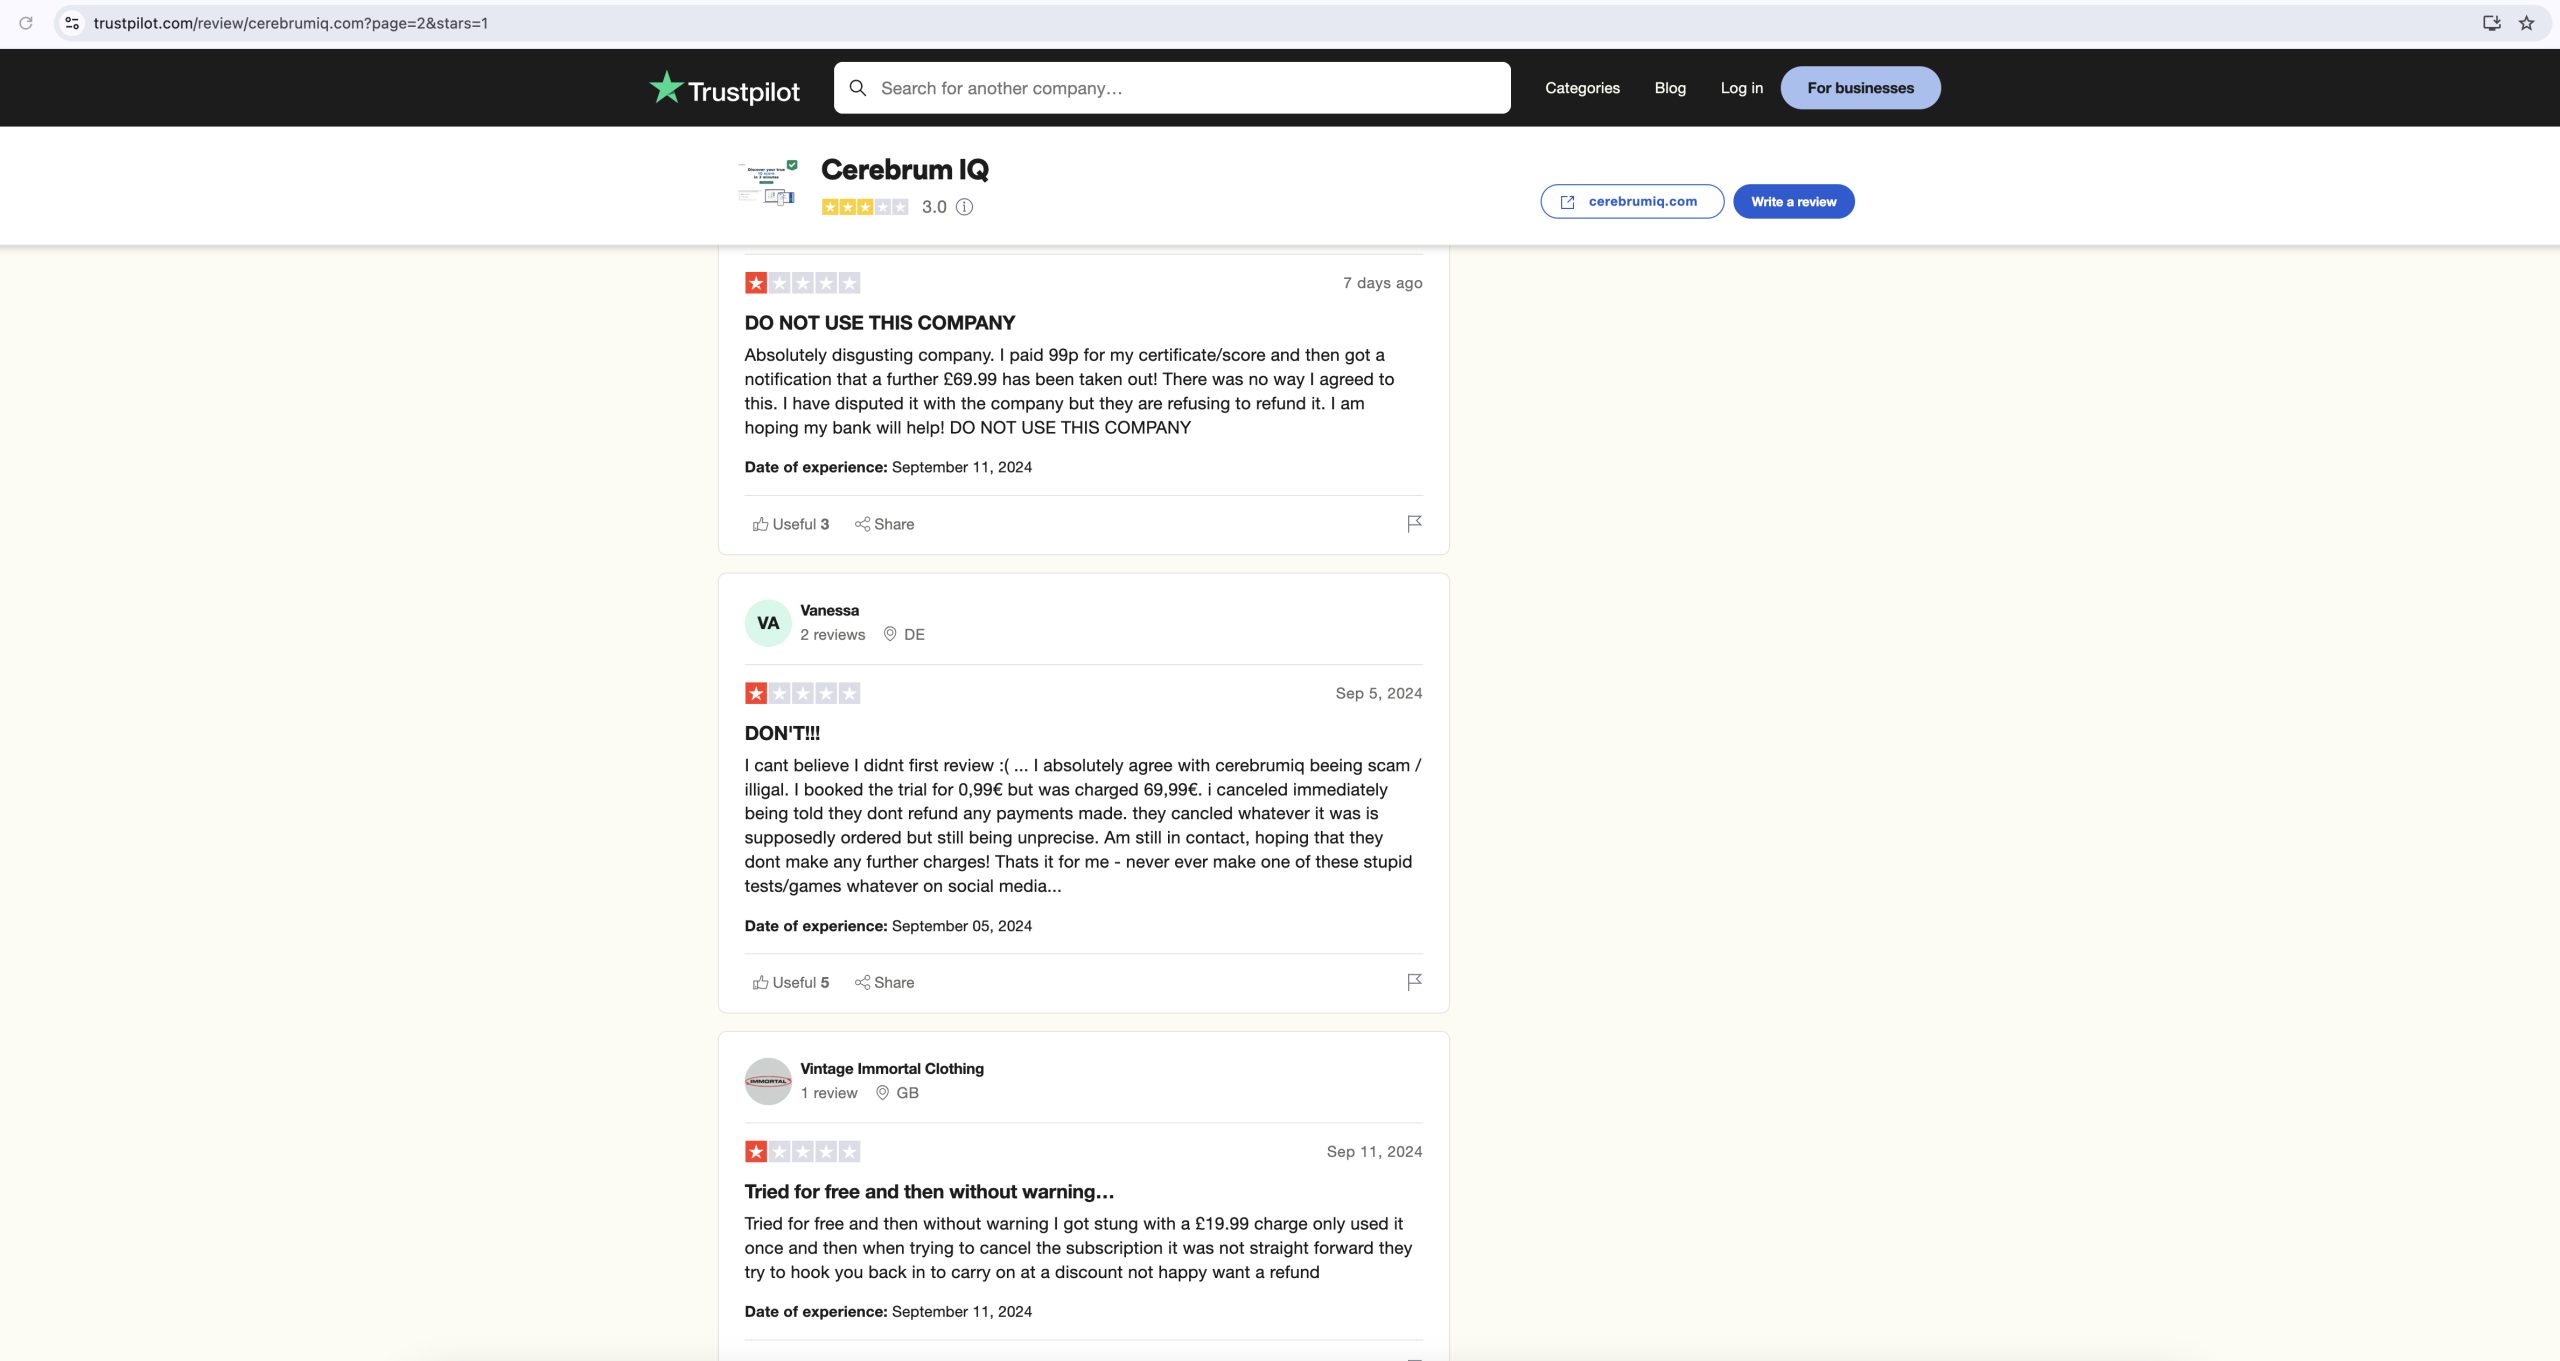Bookmark this page with the star icon
The width and height of the screenshot is (2560, 1361).
2526,23
